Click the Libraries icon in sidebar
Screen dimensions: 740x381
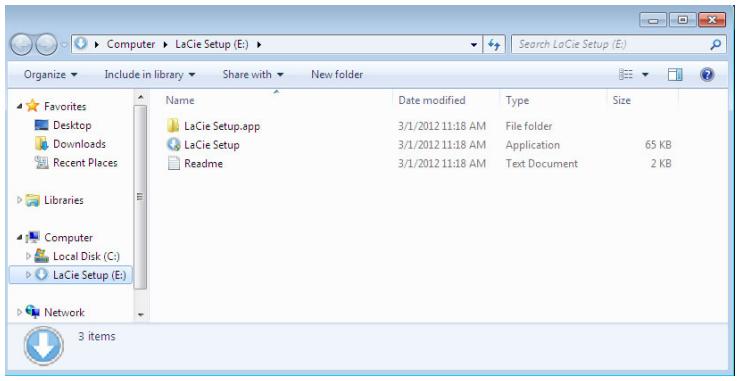point(33,200)
